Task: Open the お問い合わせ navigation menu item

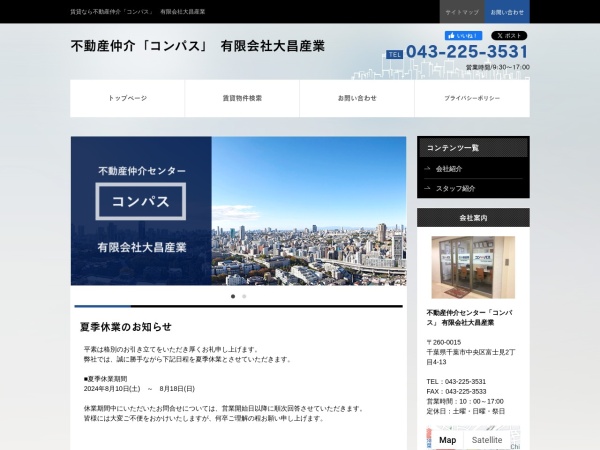Action: [x=357, y=98]
